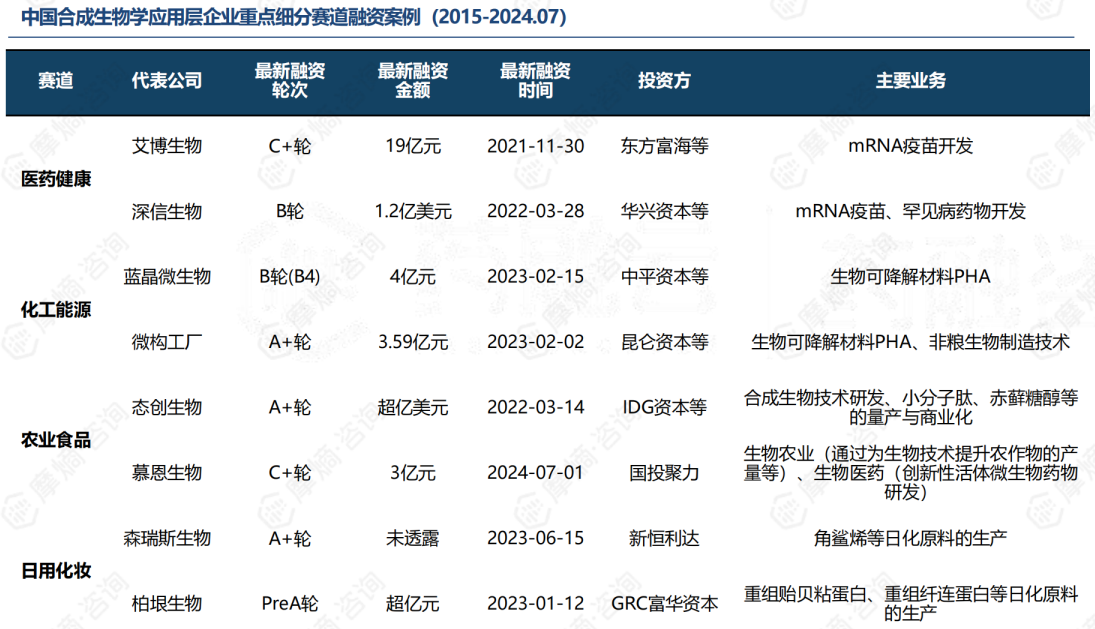Click business text 重组贻贝粘蛋白 description
The image size is (1095, 629).
[x=911, y=603]
